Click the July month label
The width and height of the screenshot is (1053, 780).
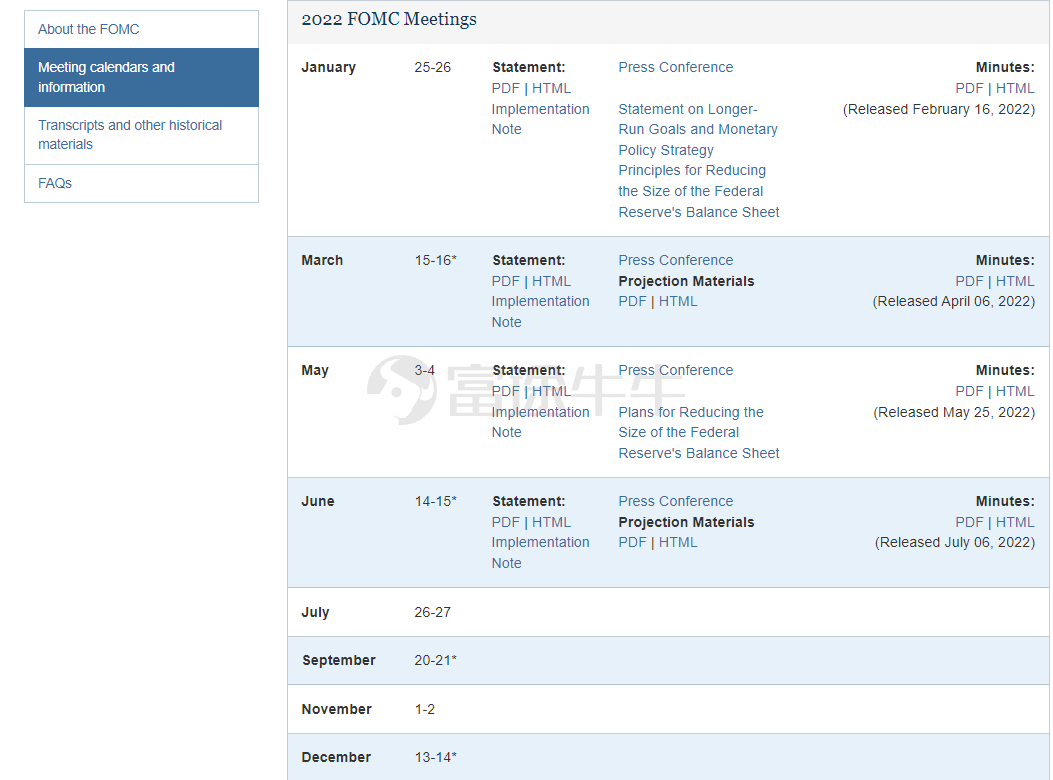point(315,613)
